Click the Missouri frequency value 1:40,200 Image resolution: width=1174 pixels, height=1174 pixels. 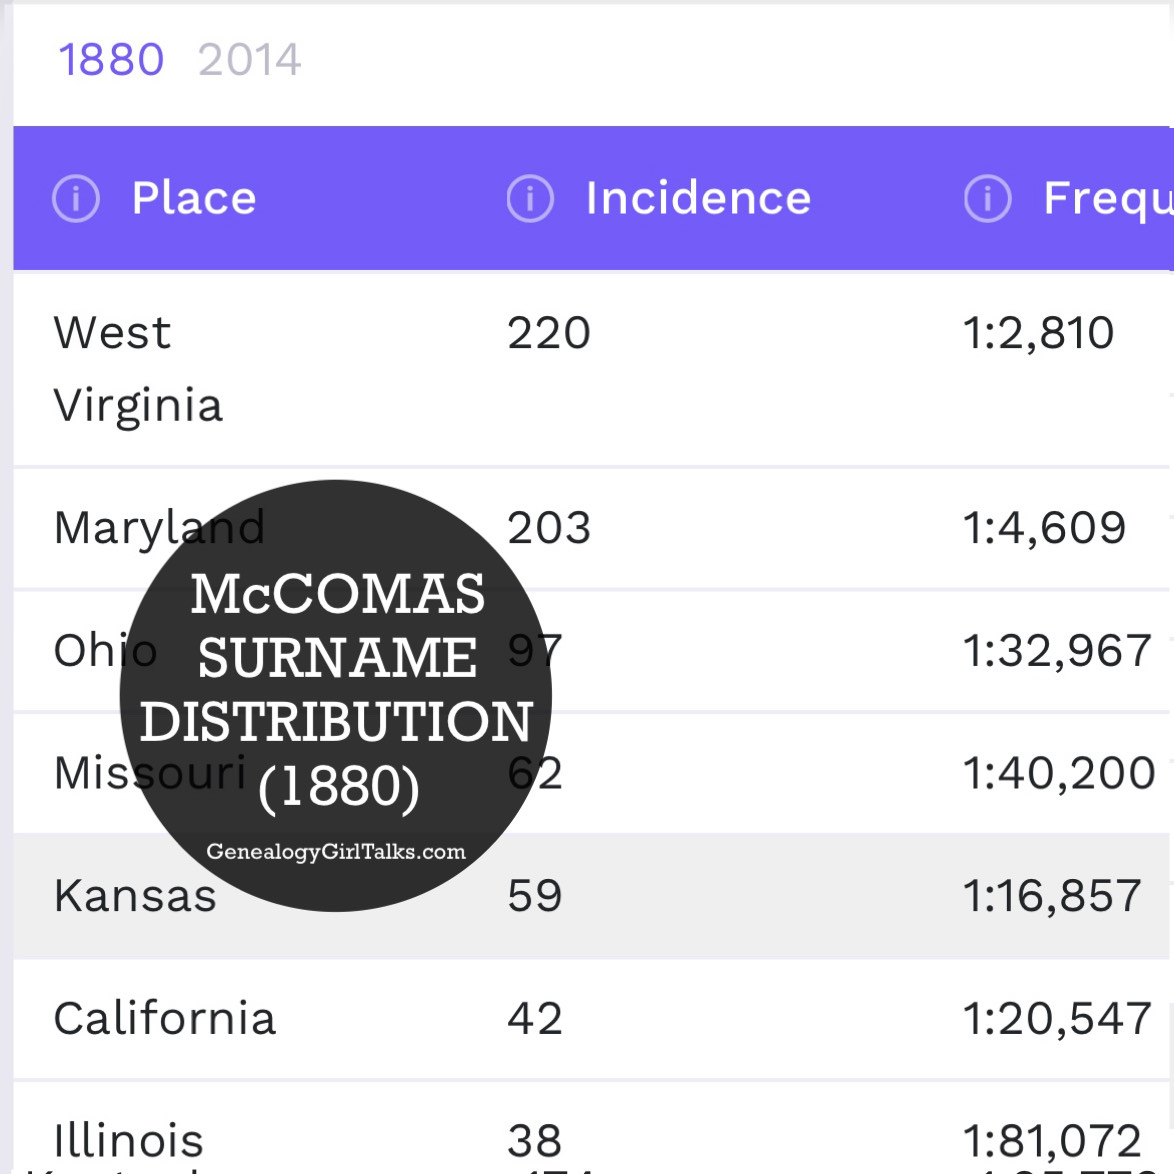click(x=1058, y=773)
